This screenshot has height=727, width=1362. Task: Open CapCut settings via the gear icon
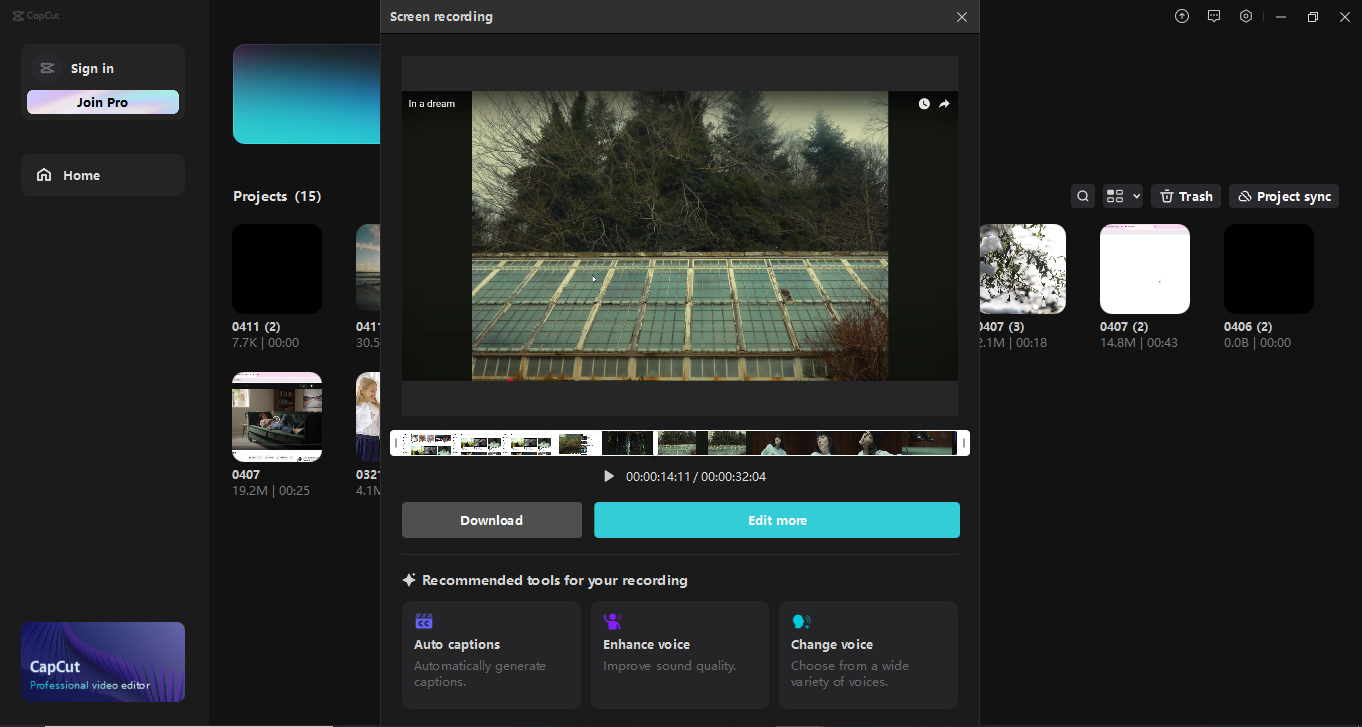[x=1245, y=16]
